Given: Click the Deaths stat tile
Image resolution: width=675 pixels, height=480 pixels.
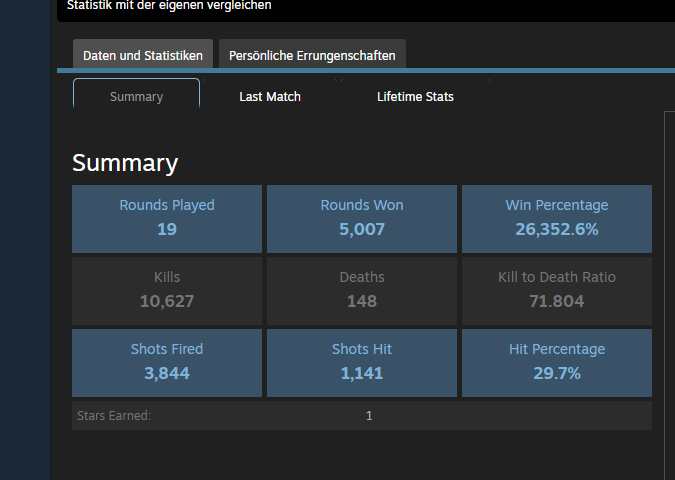Looking at the screenshot, I should click(362, 290).
